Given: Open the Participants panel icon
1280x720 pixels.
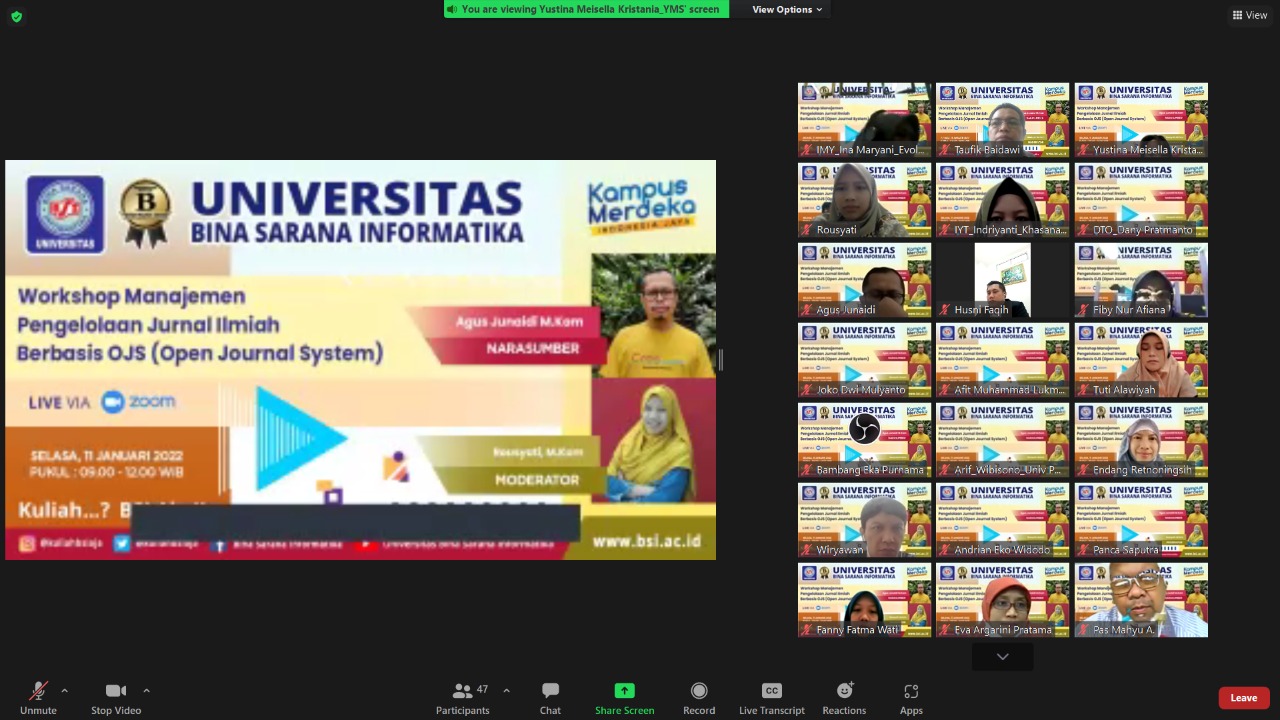Looking at the screenshot, I should click(462, 690).
